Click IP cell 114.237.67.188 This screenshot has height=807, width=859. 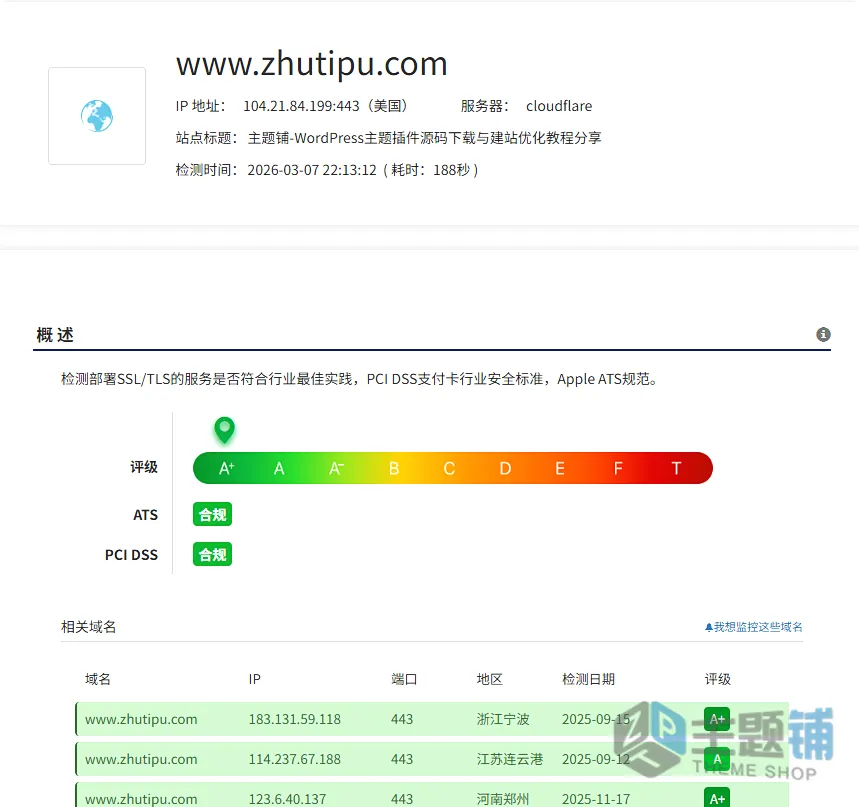coord(295,759)
